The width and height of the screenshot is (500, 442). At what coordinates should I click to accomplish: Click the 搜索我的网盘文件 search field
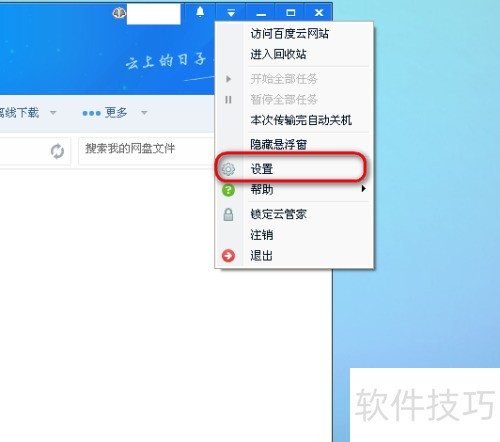(x=146, y=151)
